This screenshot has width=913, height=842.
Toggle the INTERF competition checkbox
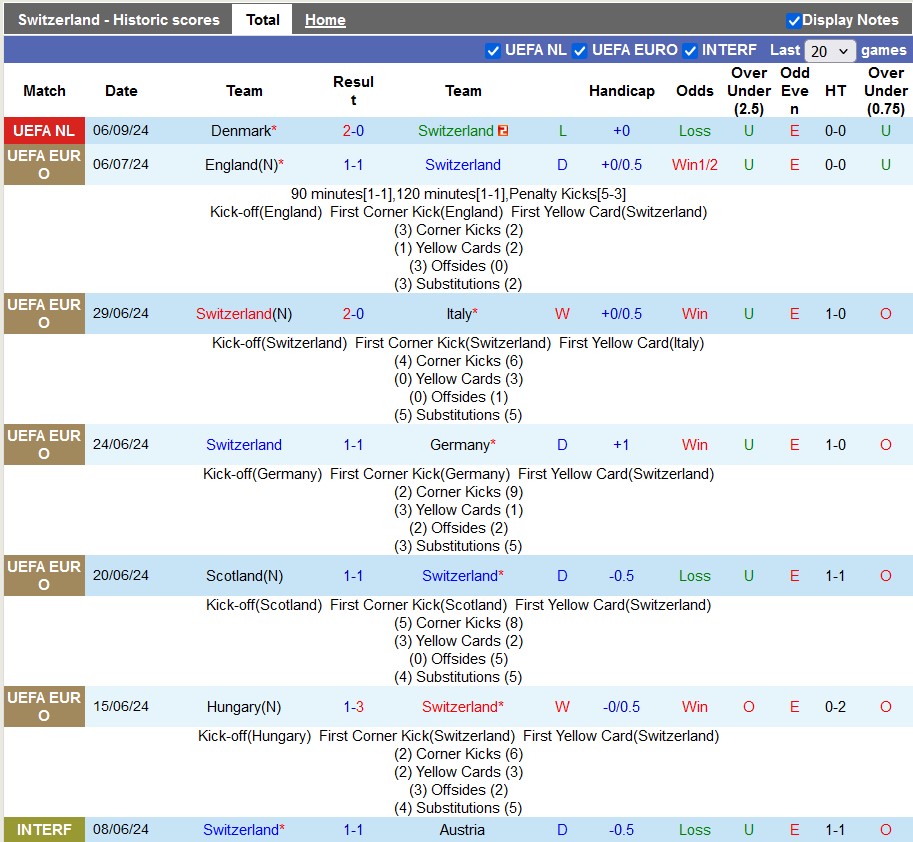click(690, 50)
